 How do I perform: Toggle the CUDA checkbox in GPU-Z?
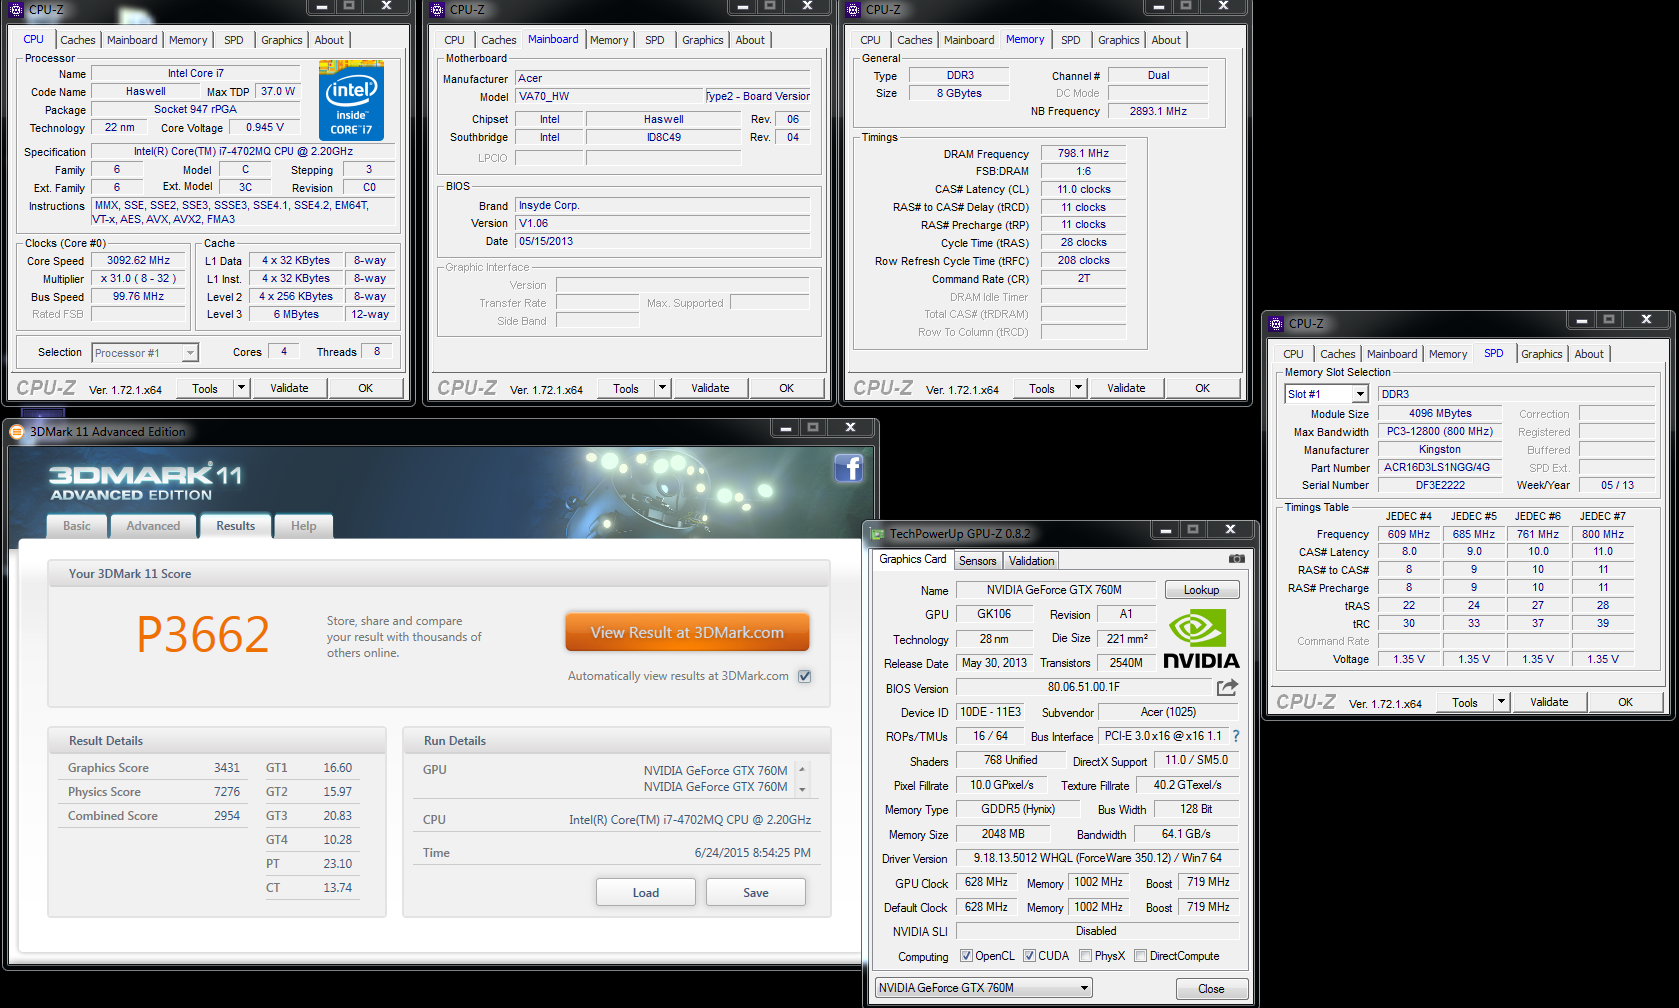[x=1029, y=956]
